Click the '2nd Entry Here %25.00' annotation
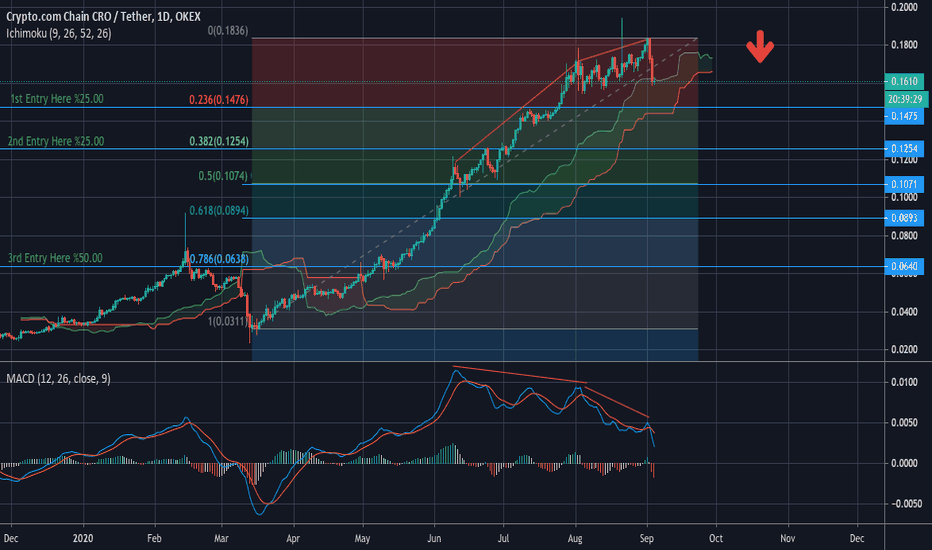Screen dimensions: 932x550 (x=56, y=141)
